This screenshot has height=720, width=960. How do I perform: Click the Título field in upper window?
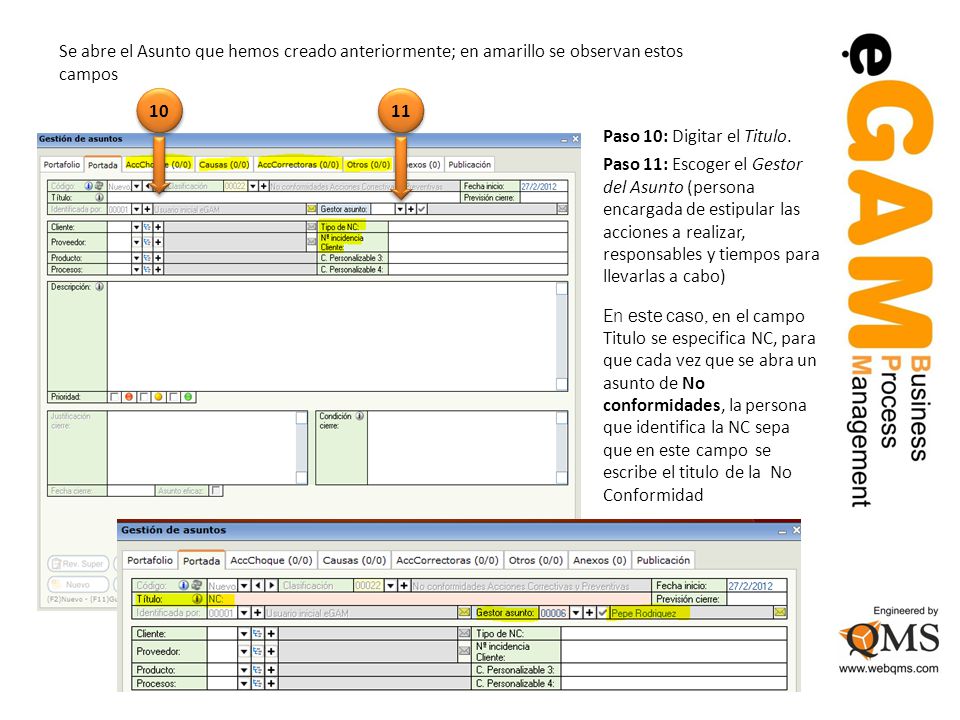[283, 198]
